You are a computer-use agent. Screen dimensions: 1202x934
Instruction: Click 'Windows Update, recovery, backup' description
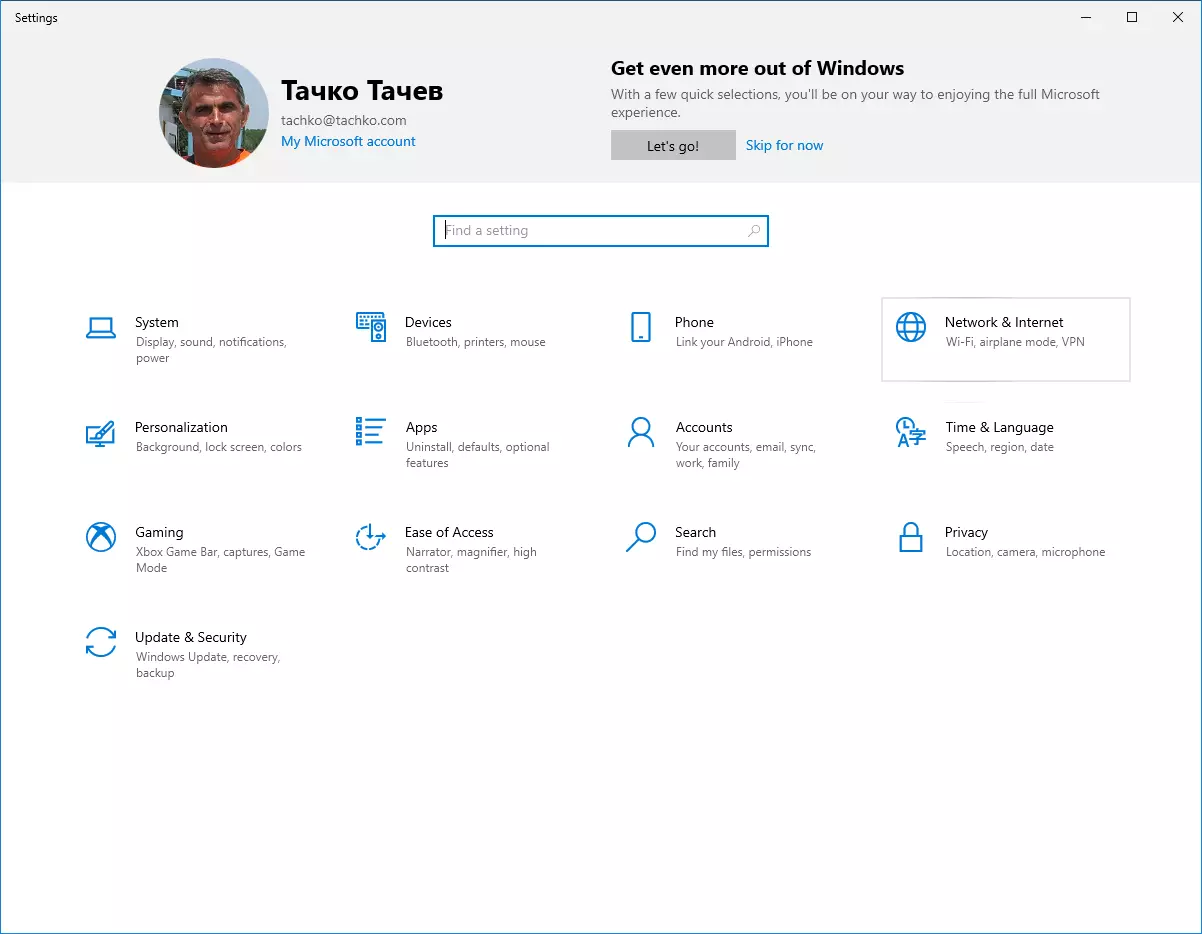[208, 665]
